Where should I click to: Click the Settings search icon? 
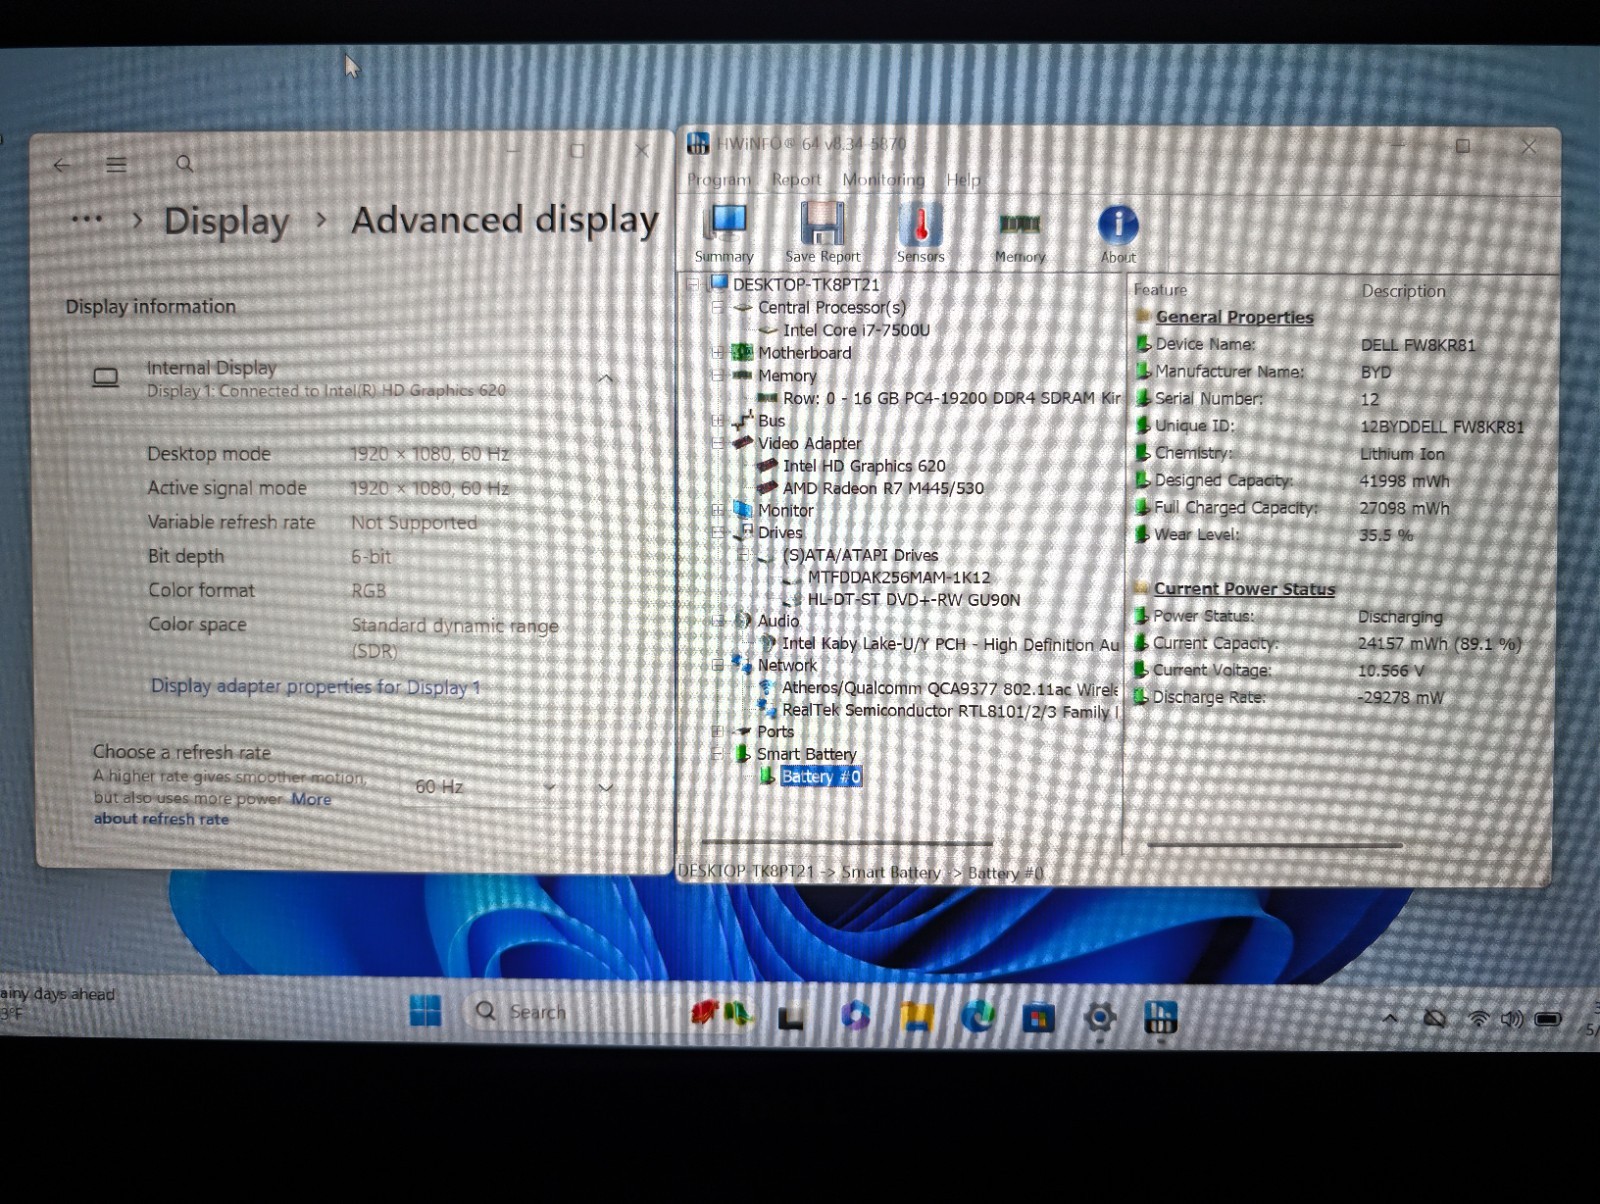[x=185, y=163]
